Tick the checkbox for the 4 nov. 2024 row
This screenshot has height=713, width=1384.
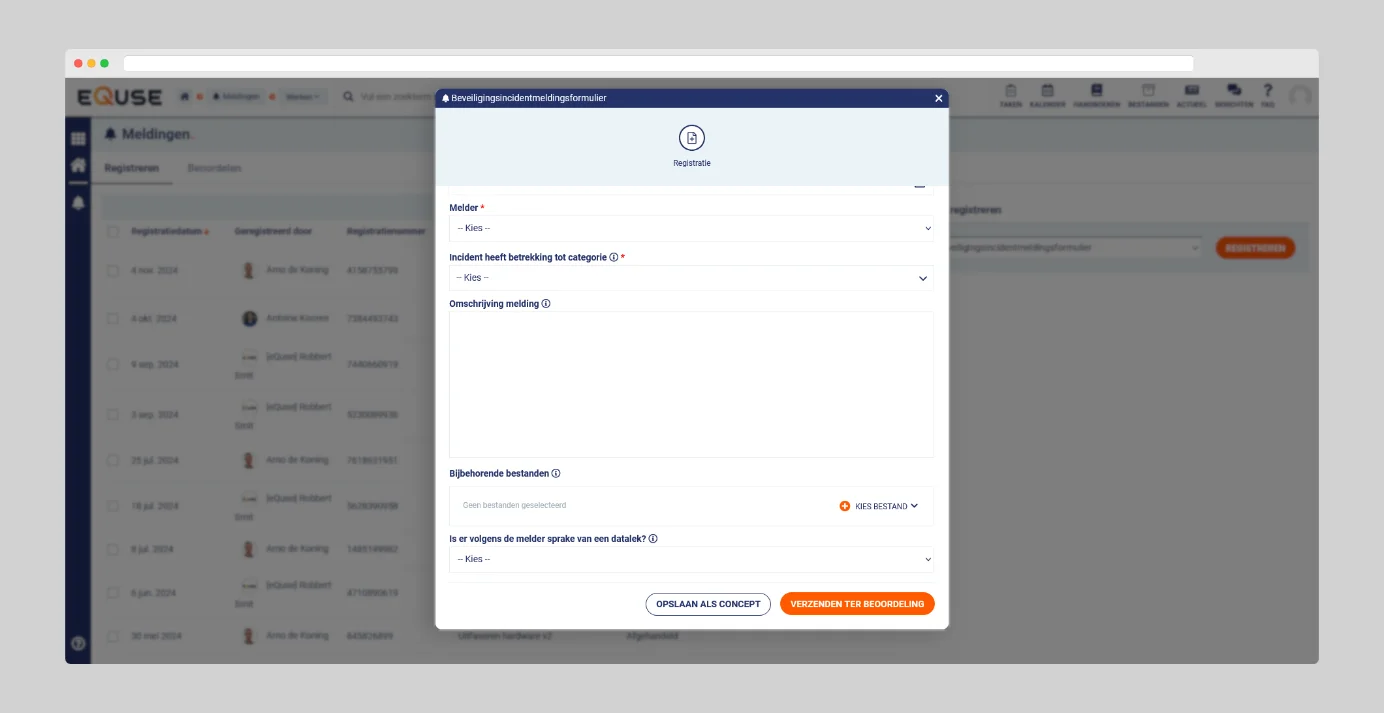113,271
